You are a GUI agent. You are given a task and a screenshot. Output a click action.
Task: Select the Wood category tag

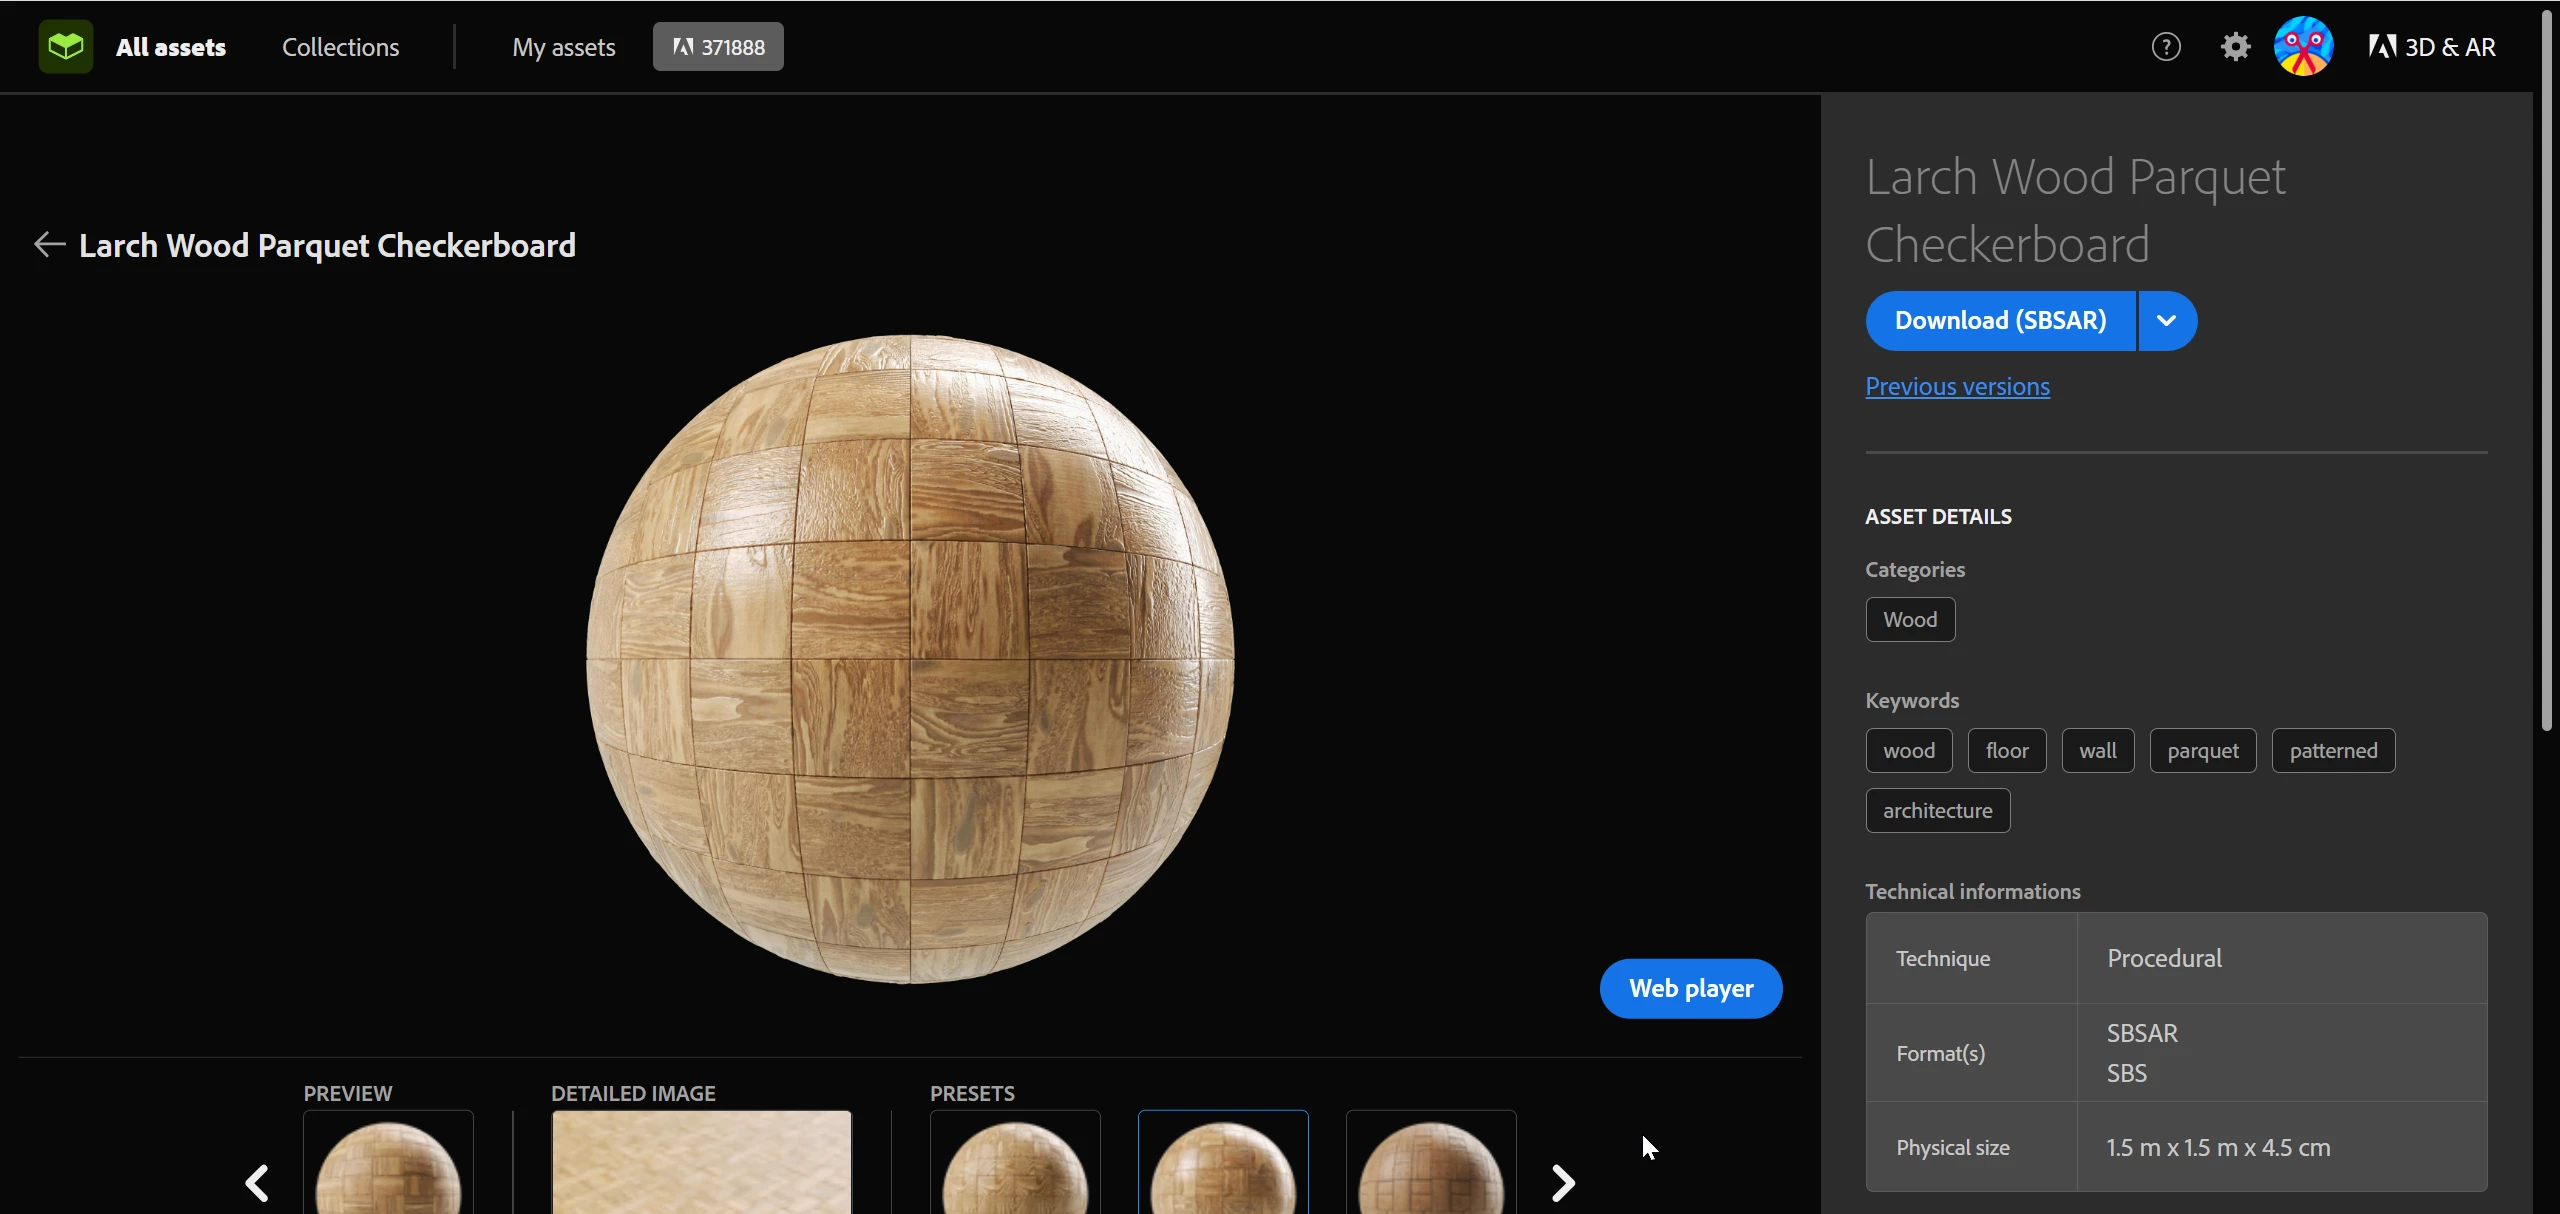coord(1910,619)
